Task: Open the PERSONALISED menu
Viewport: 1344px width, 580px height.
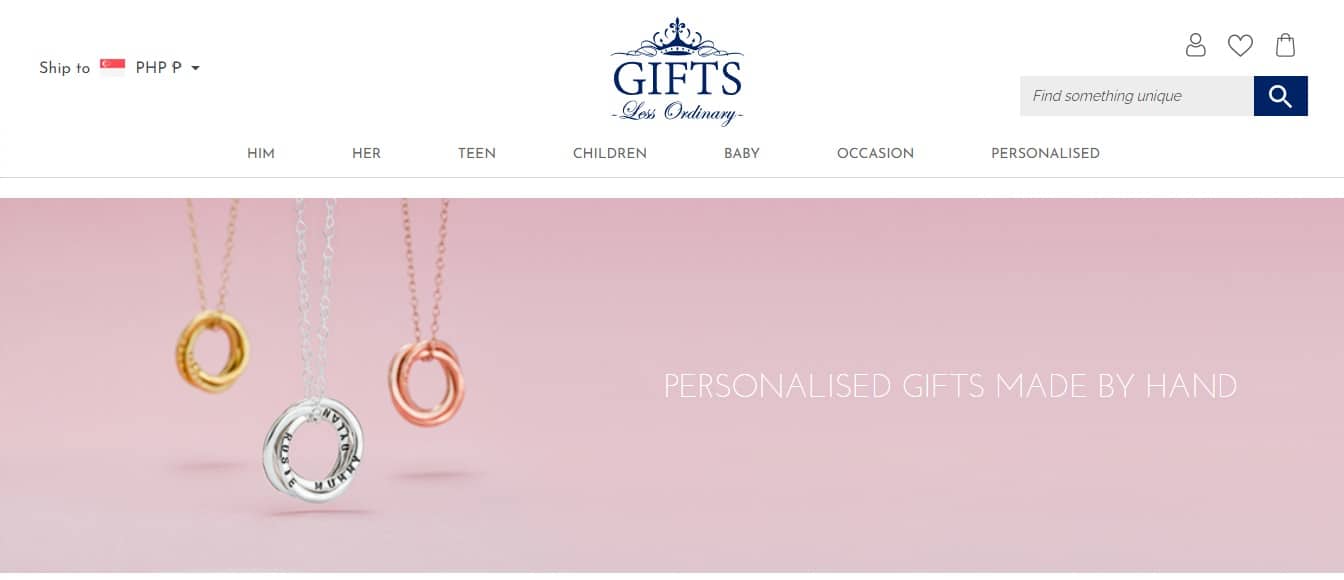Action: pos(1045,153)
